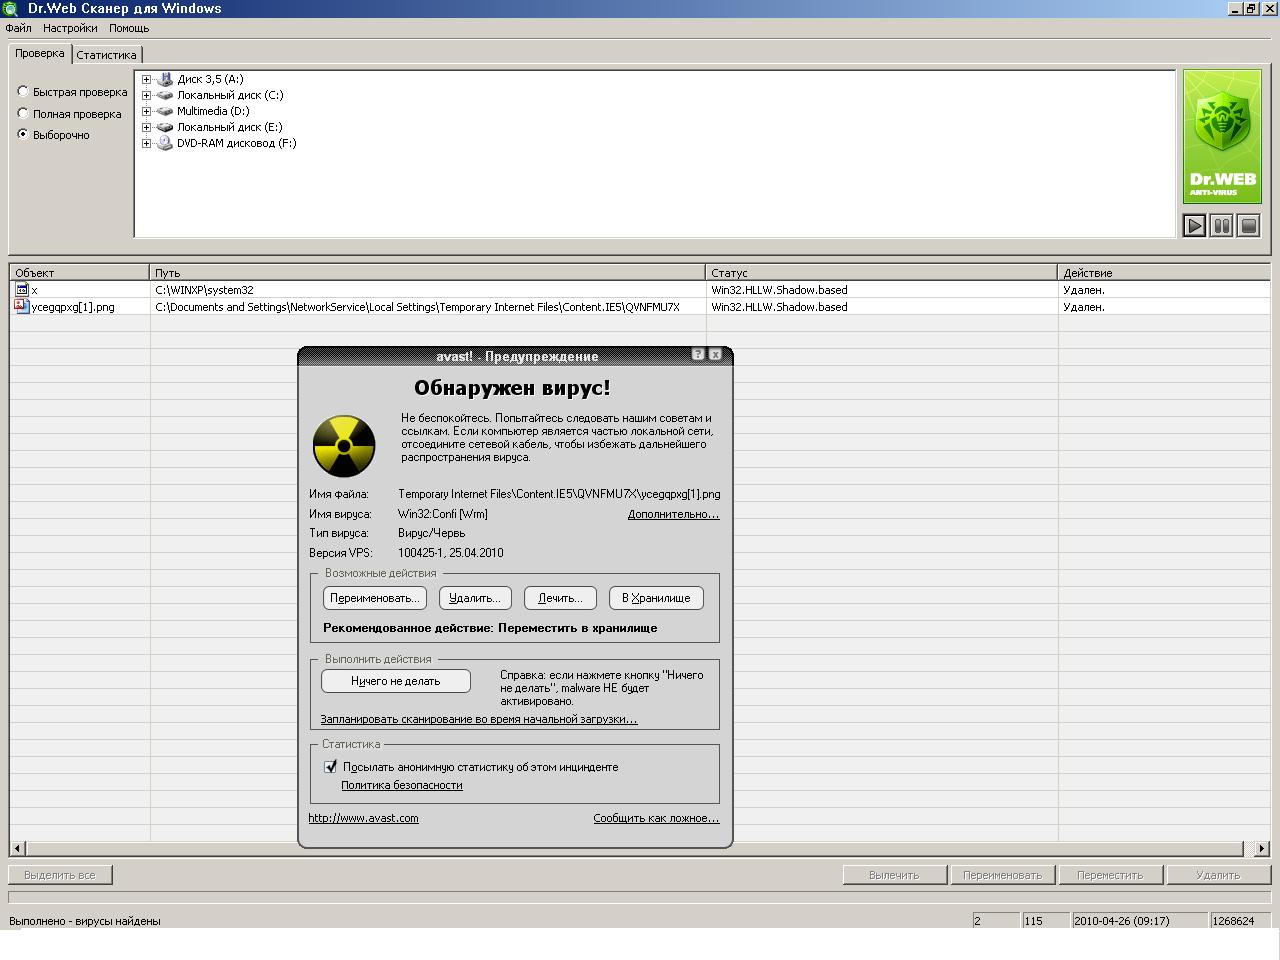Expand the Диск 3,5 (A:) tree node

[146, 79]
